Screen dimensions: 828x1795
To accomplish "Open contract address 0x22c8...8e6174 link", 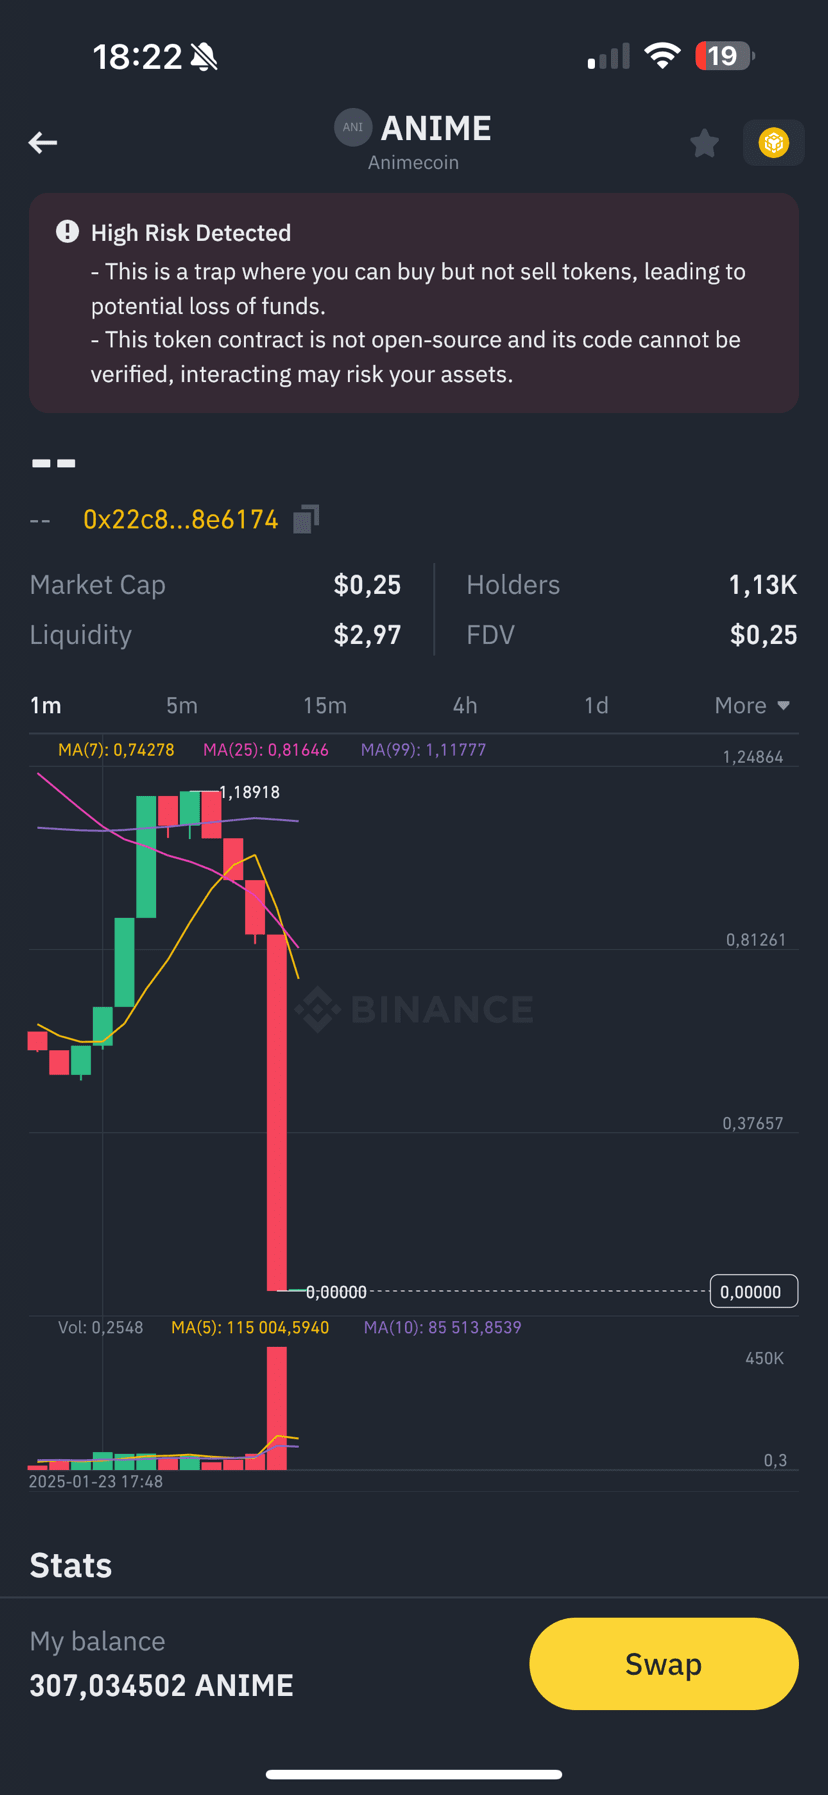I will (180, 519).
